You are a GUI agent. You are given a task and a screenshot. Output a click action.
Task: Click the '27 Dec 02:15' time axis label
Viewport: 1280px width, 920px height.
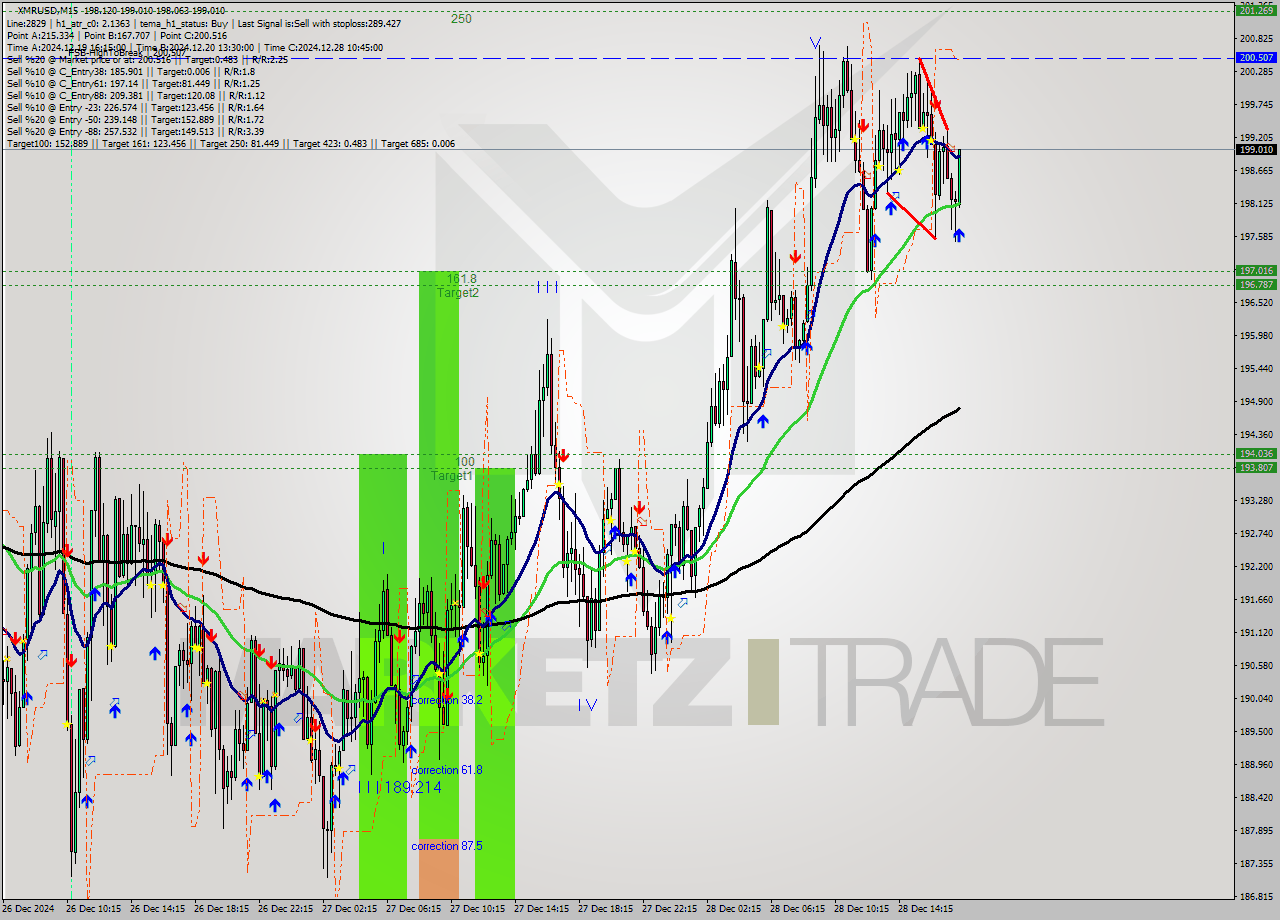(349, 909)
